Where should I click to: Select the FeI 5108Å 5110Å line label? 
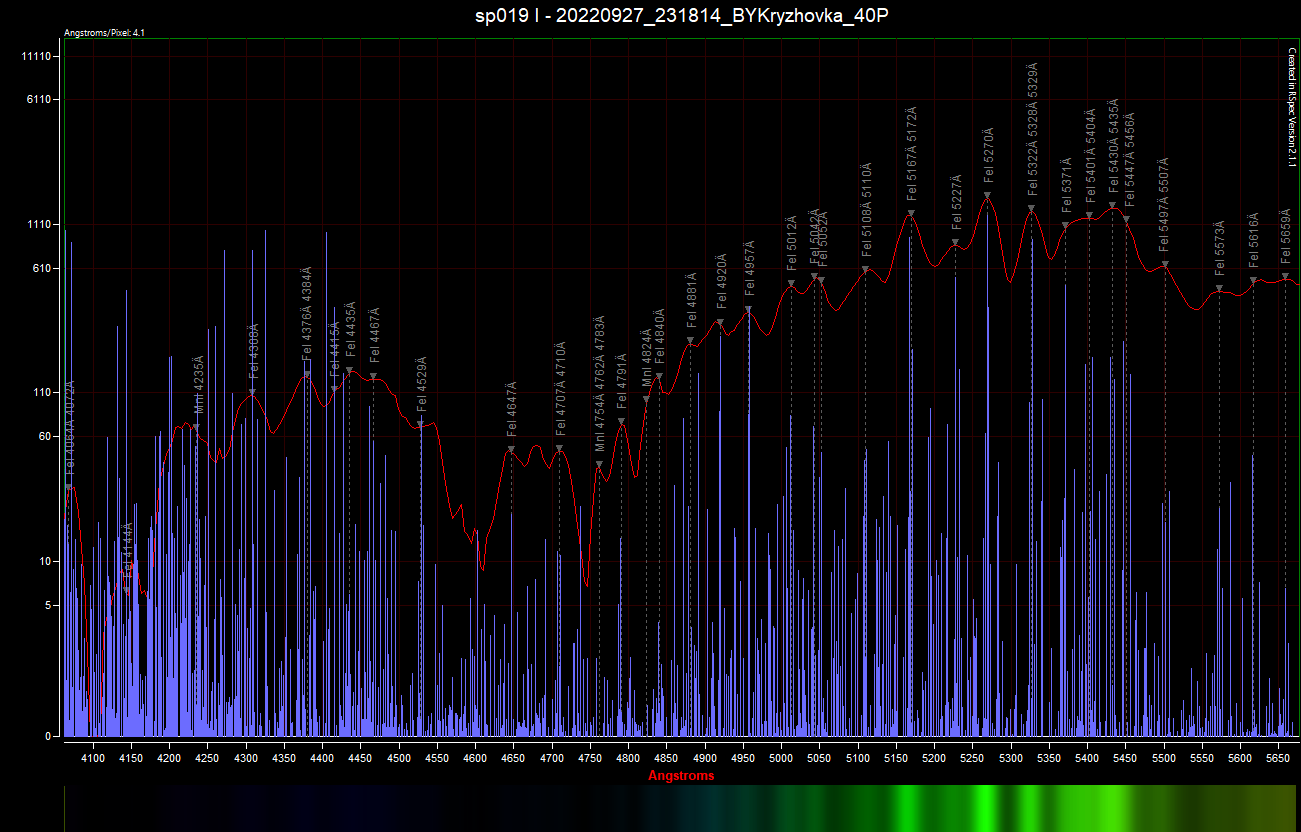[867, 210]
